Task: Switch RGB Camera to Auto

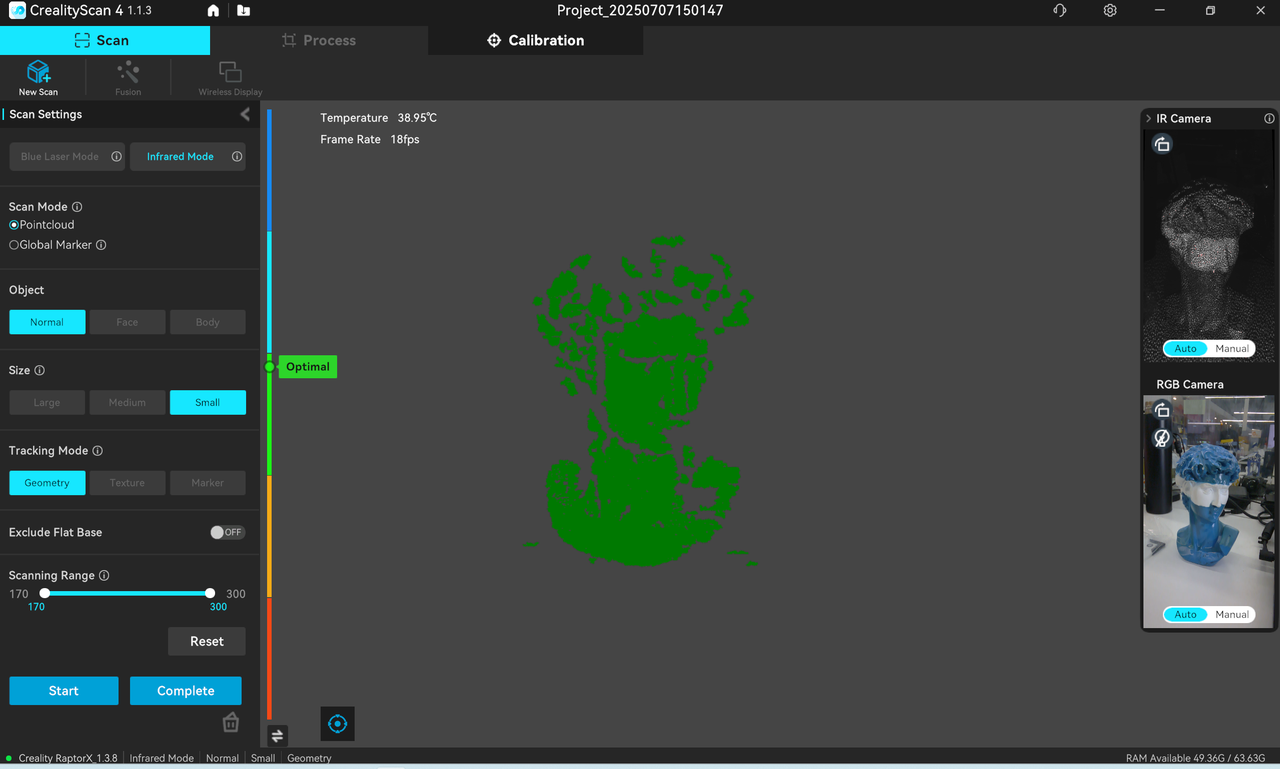Action: pos(1185,615)
